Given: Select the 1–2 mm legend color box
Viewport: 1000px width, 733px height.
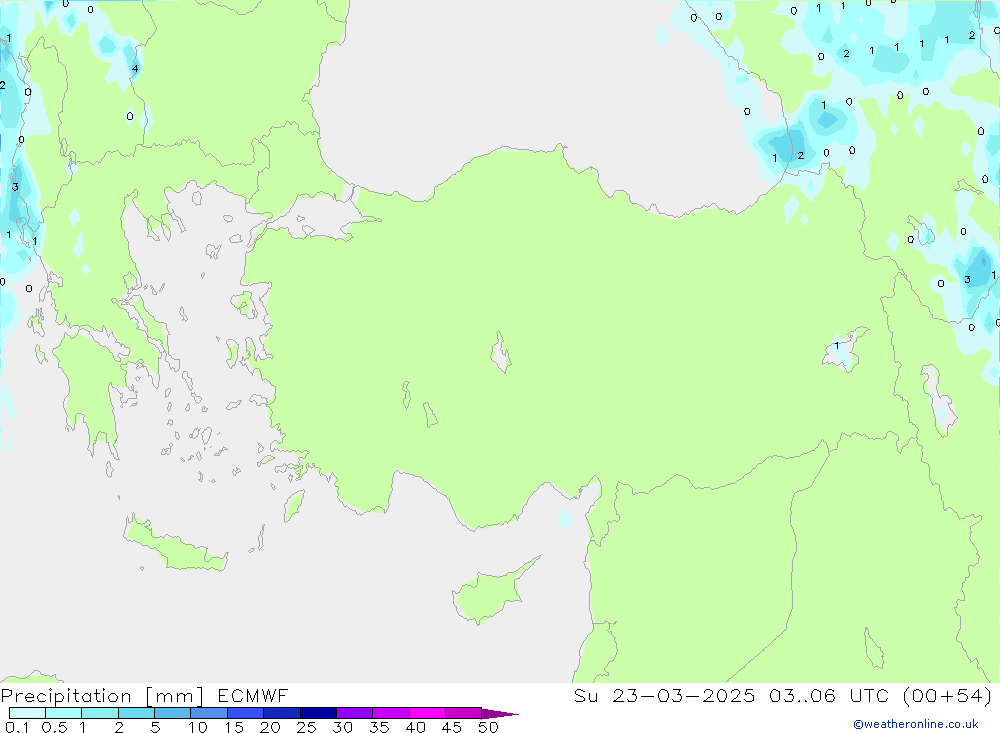Looking at the screenshot, I should [x=99, y=713].
